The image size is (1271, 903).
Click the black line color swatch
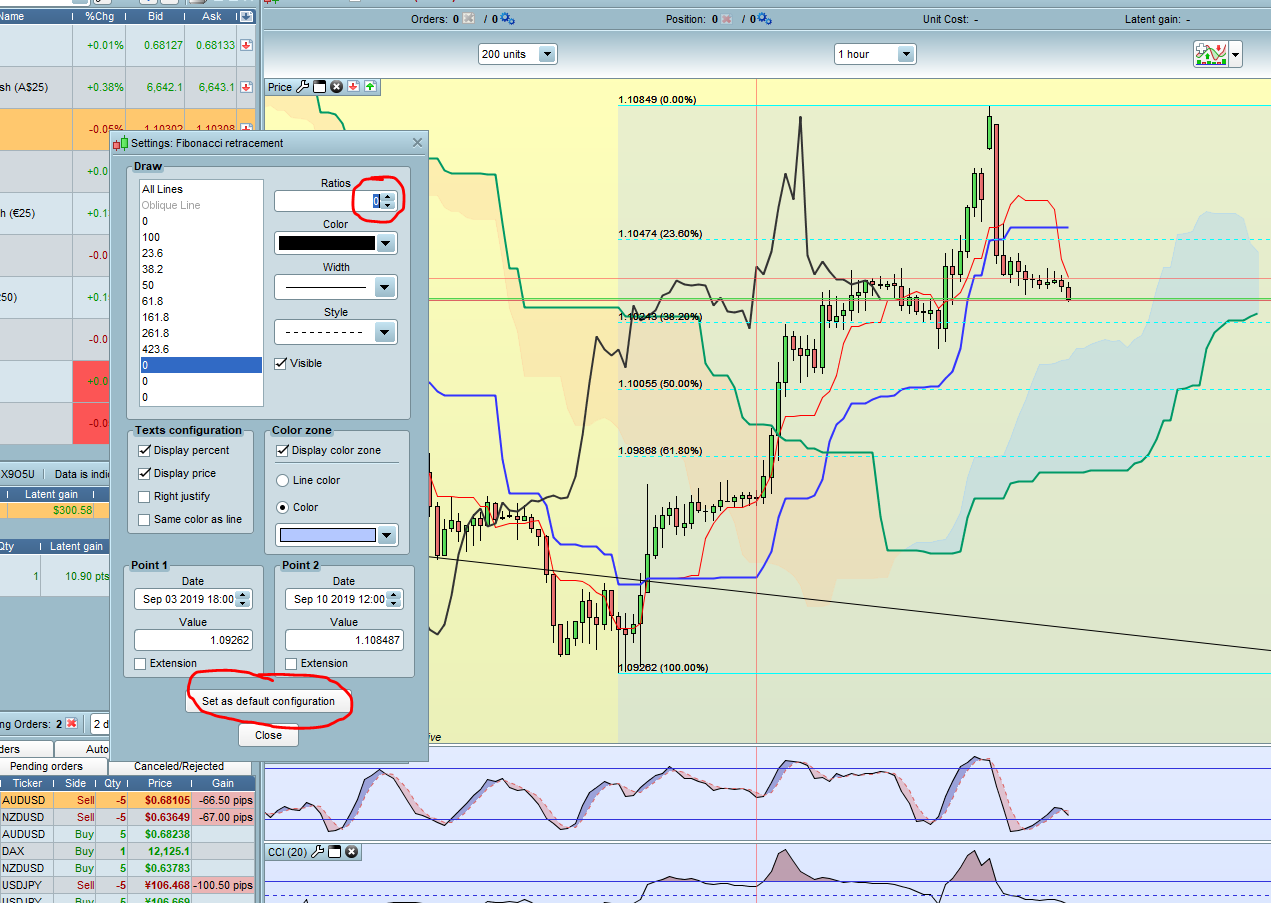pos(326,243)
